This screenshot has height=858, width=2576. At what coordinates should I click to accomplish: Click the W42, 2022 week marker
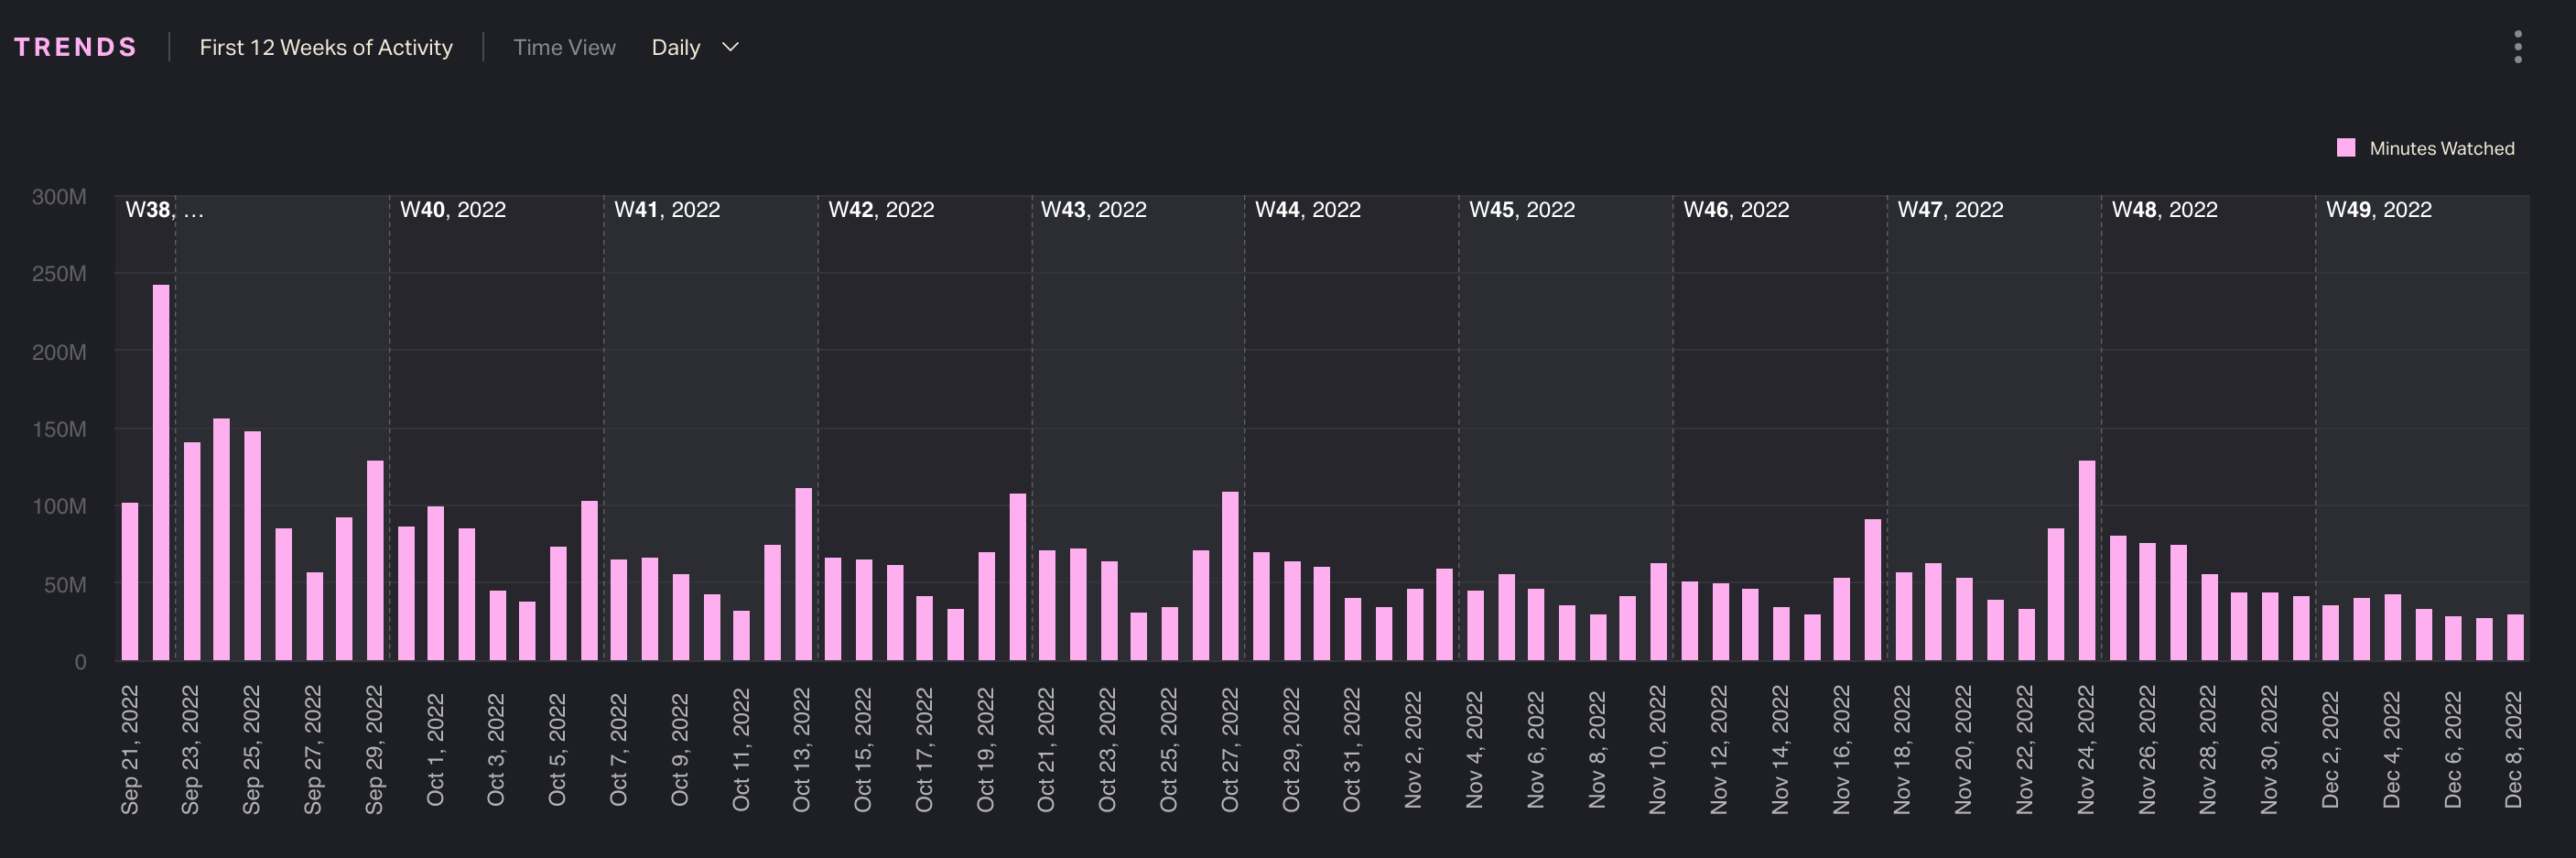pyautogui.click(x=880, y=210)
